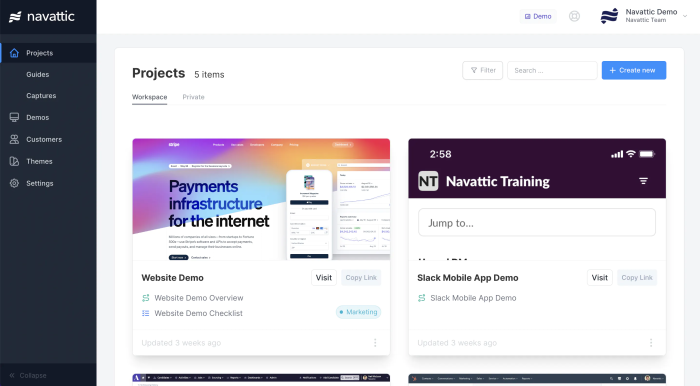Viewport: 700px width, 386px height.
Task: Click the Collapse sidebar chevron icon
Action: coord(12,375)
